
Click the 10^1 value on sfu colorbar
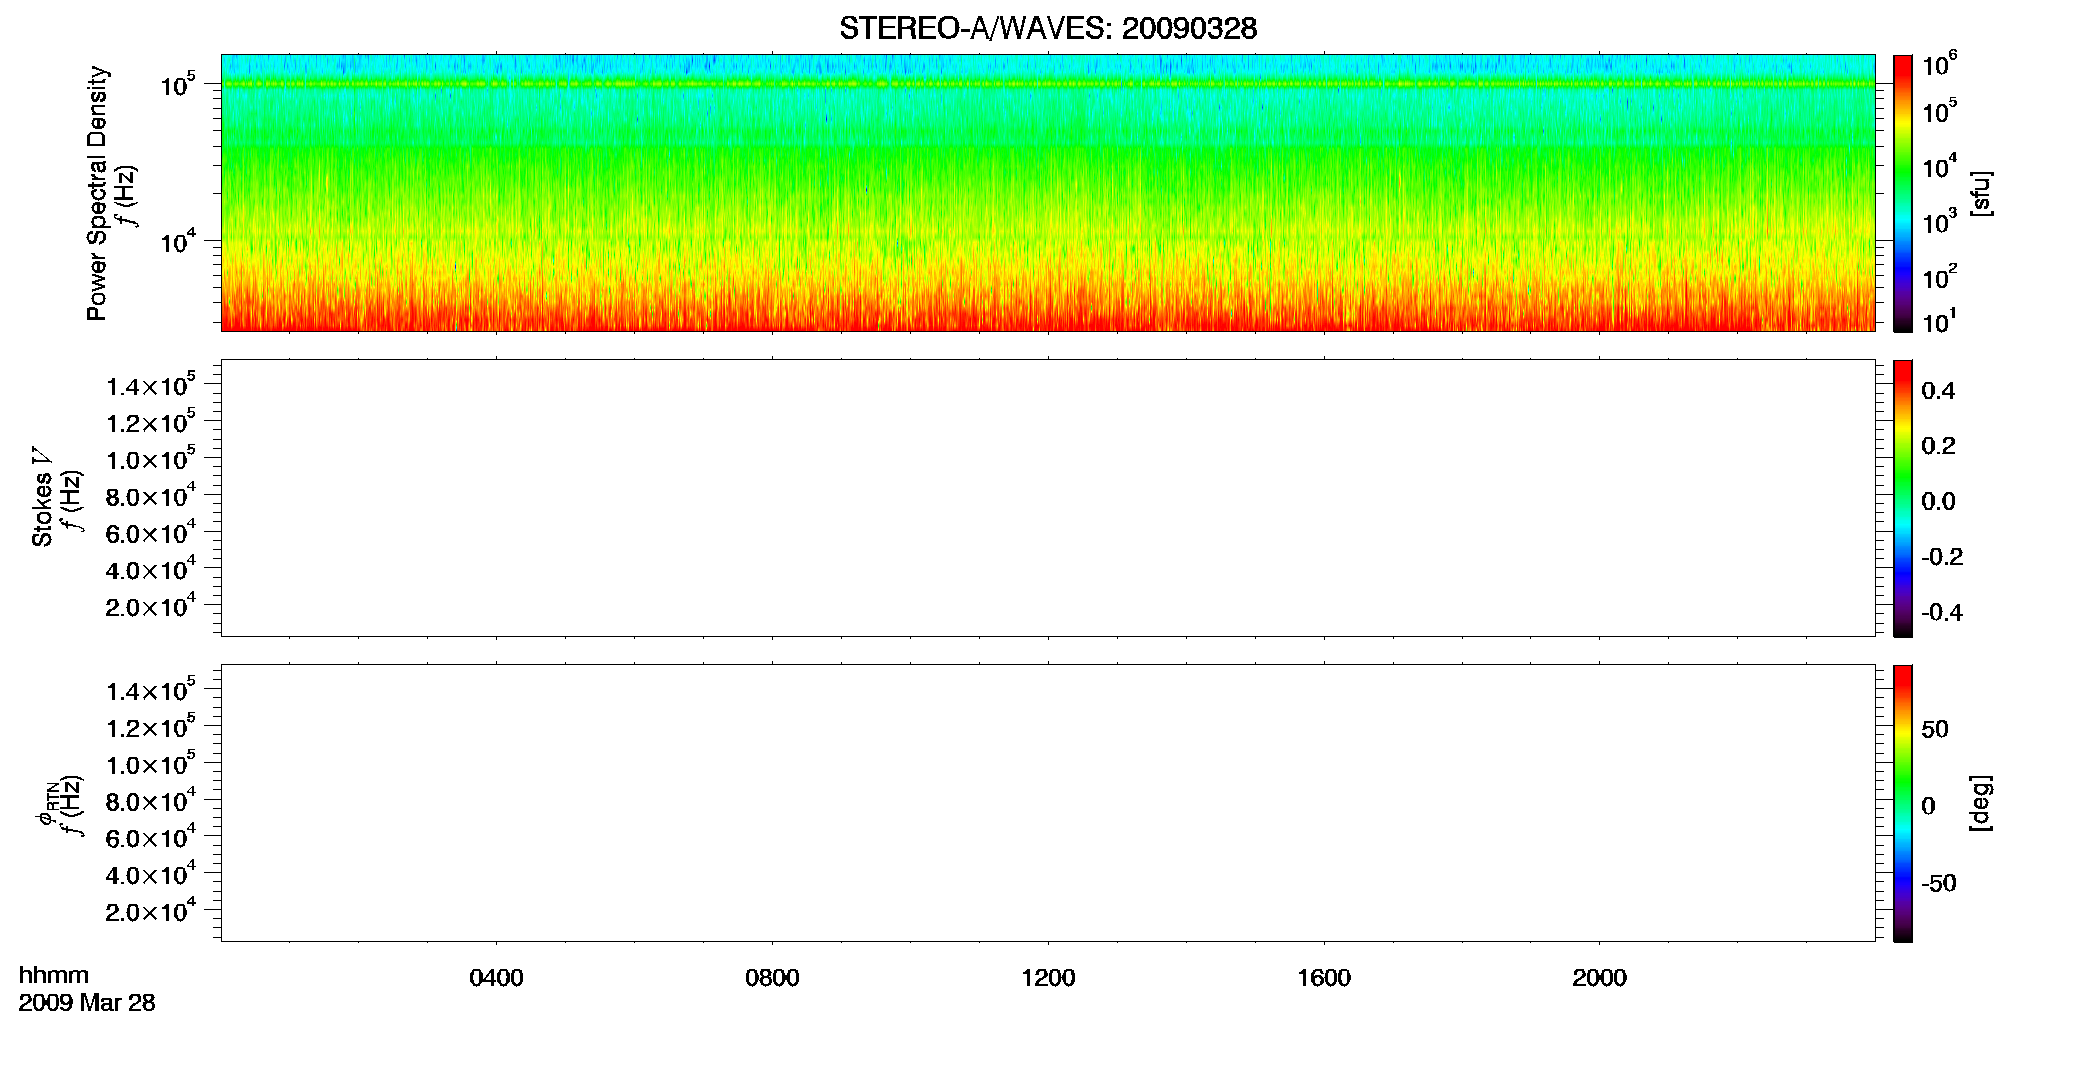coord(1940,321)
